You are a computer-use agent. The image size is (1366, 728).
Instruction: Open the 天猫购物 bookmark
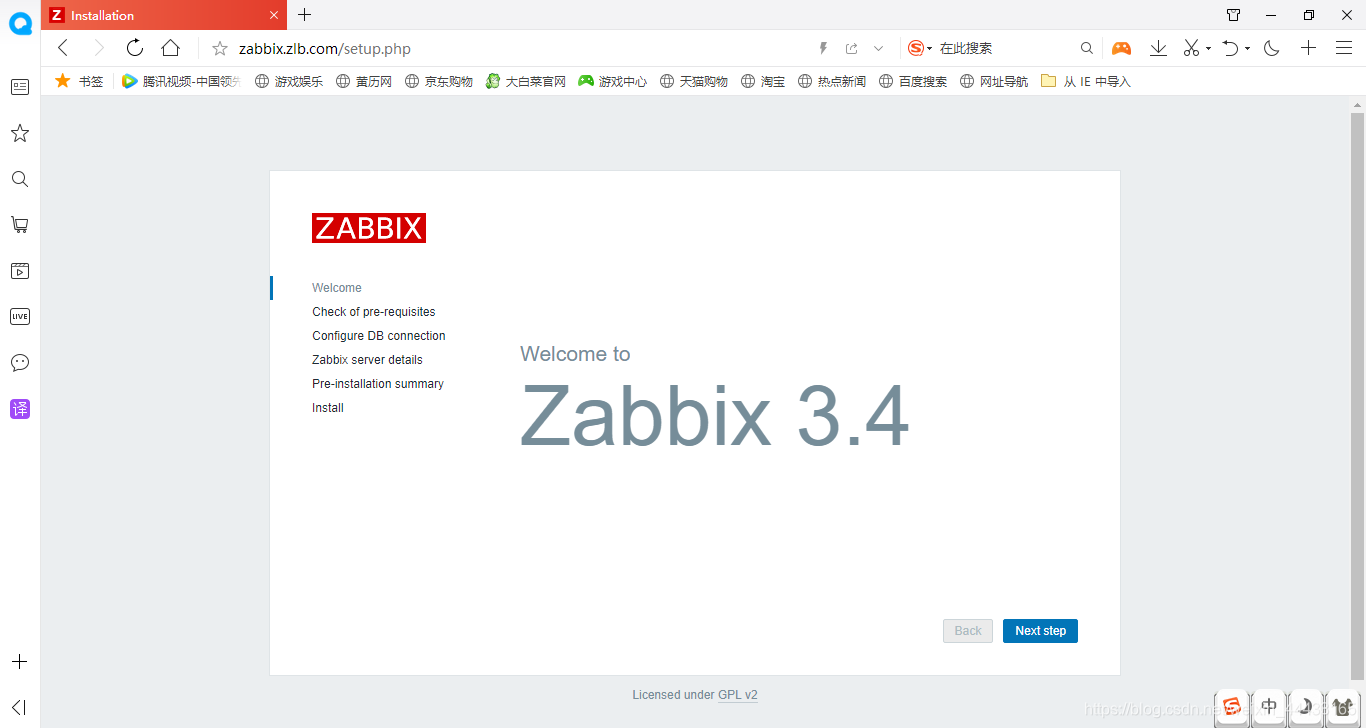(x=694, y=81)
